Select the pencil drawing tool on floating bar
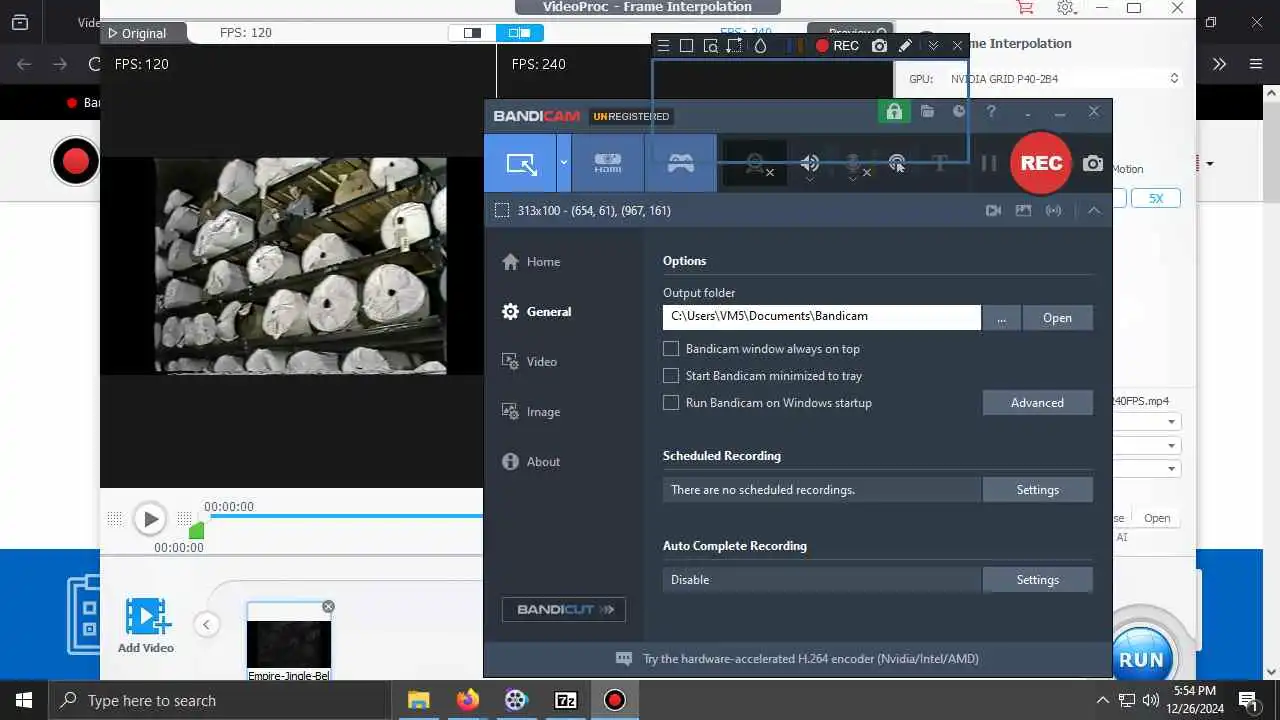1280x720 pixels. (905, 46)
